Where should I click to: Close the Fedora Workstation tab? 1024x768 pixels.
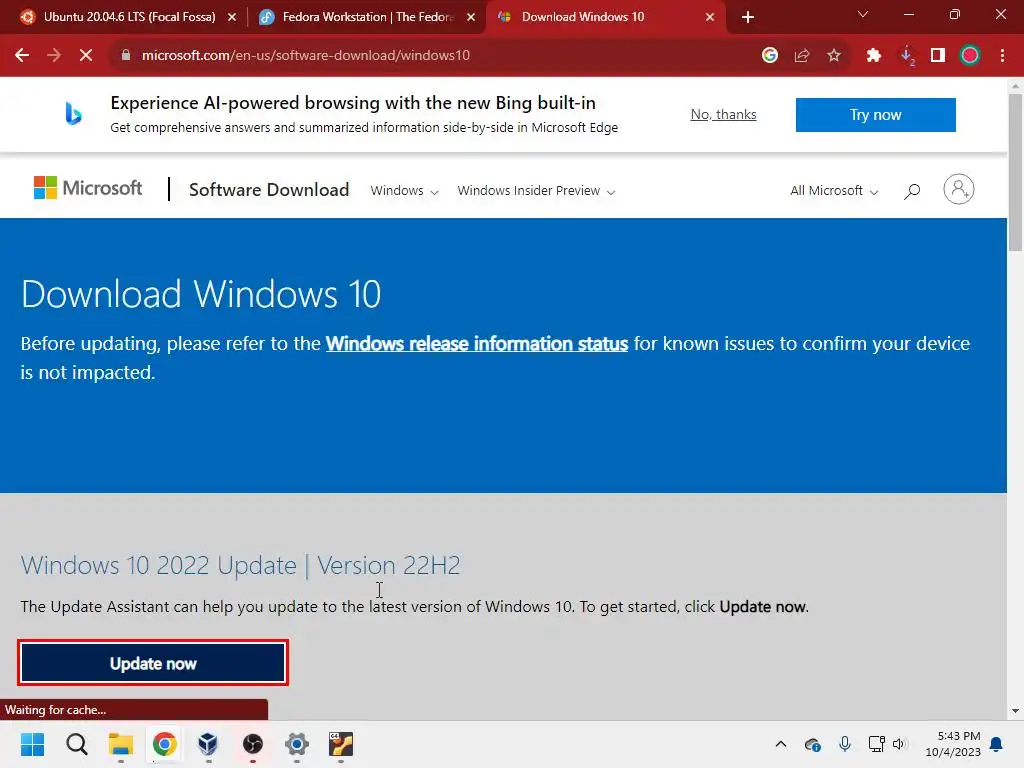coord(471,17)
